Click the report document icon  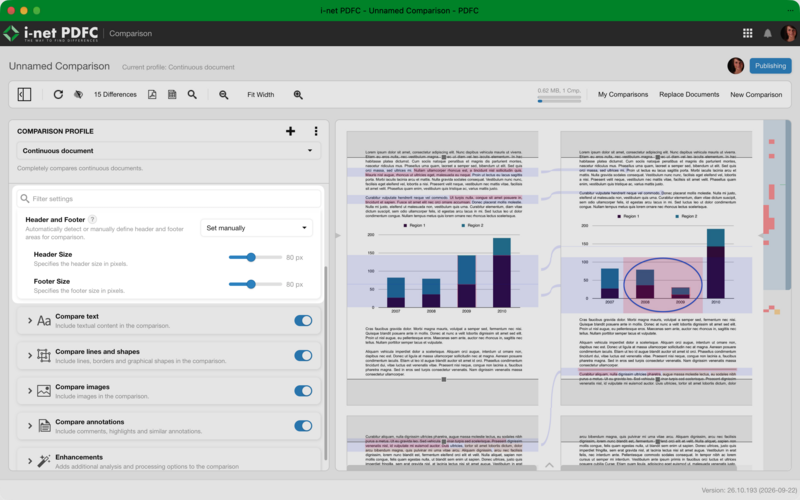pyautogui.click(x=172, y=94)
